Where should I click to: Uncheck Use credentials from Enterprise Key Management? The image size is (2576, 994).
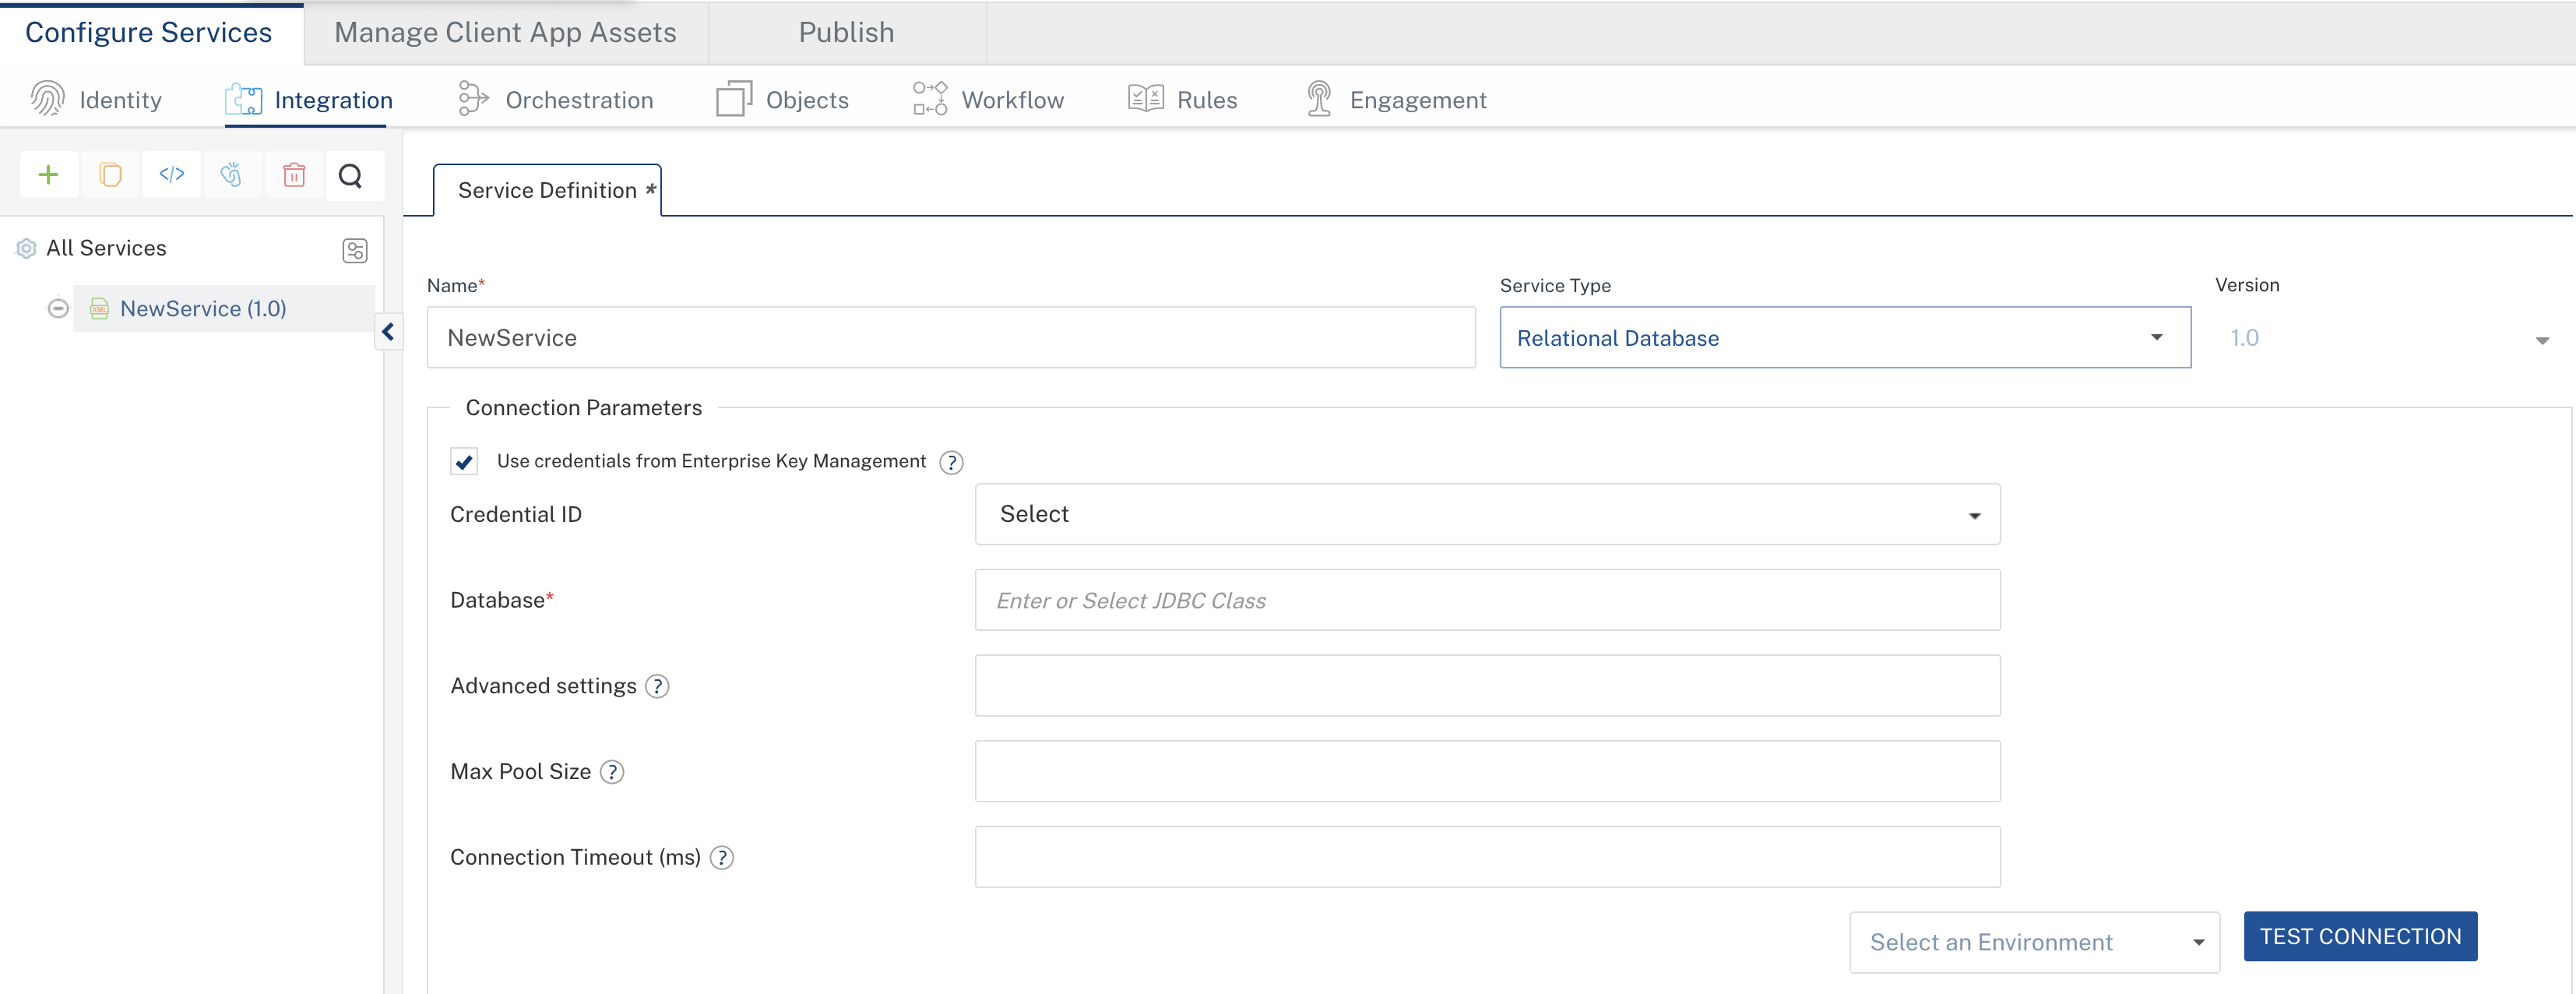point(464,462)
